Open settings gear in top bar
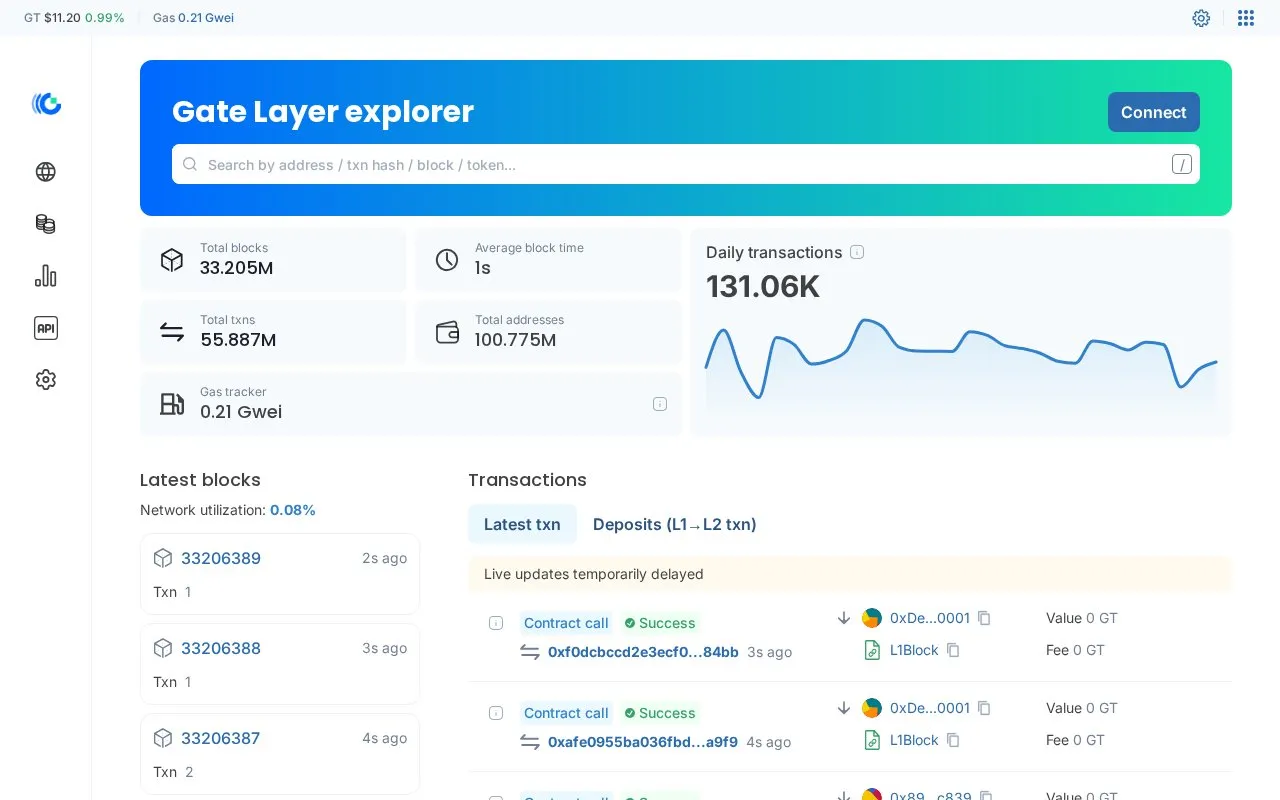Screen dimensions: 1280x800 1201,18
